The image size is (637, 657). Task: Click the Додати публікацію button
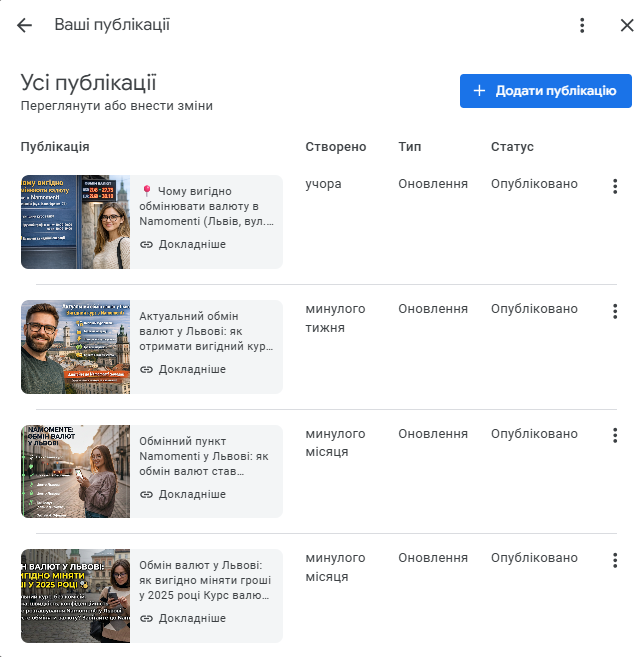point(546,91)
